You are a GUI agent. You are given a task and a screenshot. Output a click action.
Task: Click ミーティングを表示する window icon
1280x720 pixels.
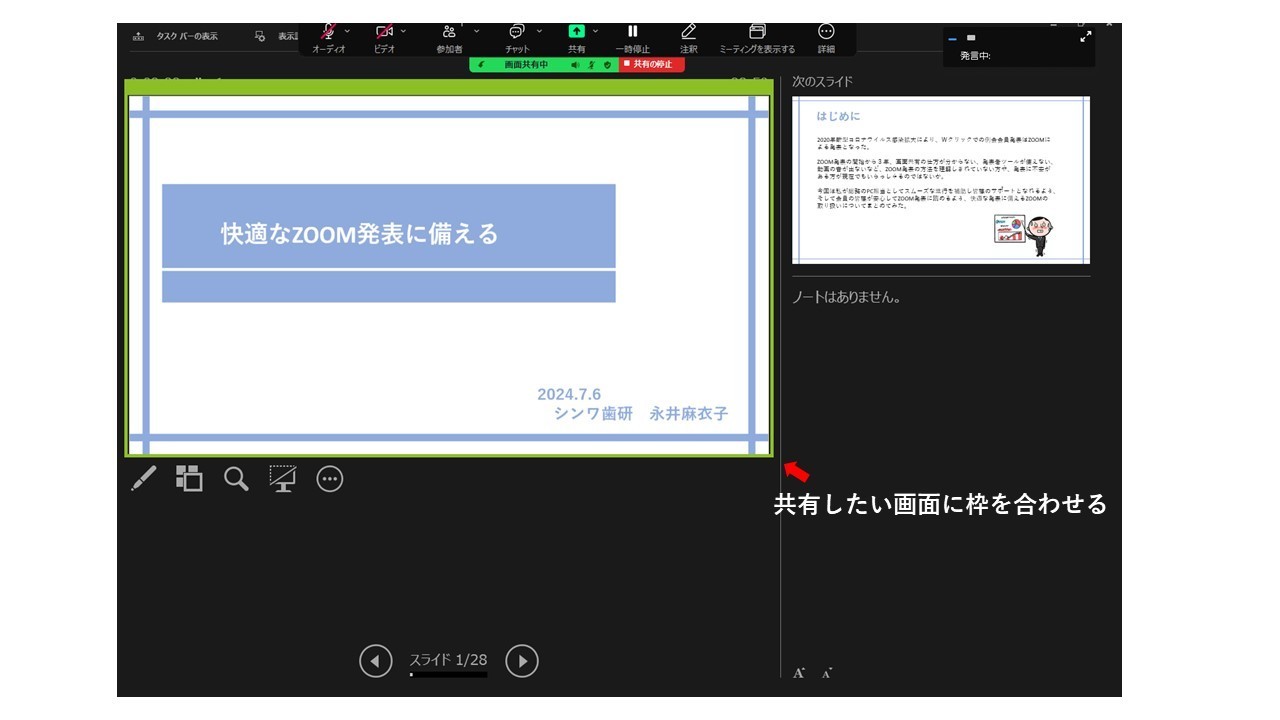click(757, 31)
